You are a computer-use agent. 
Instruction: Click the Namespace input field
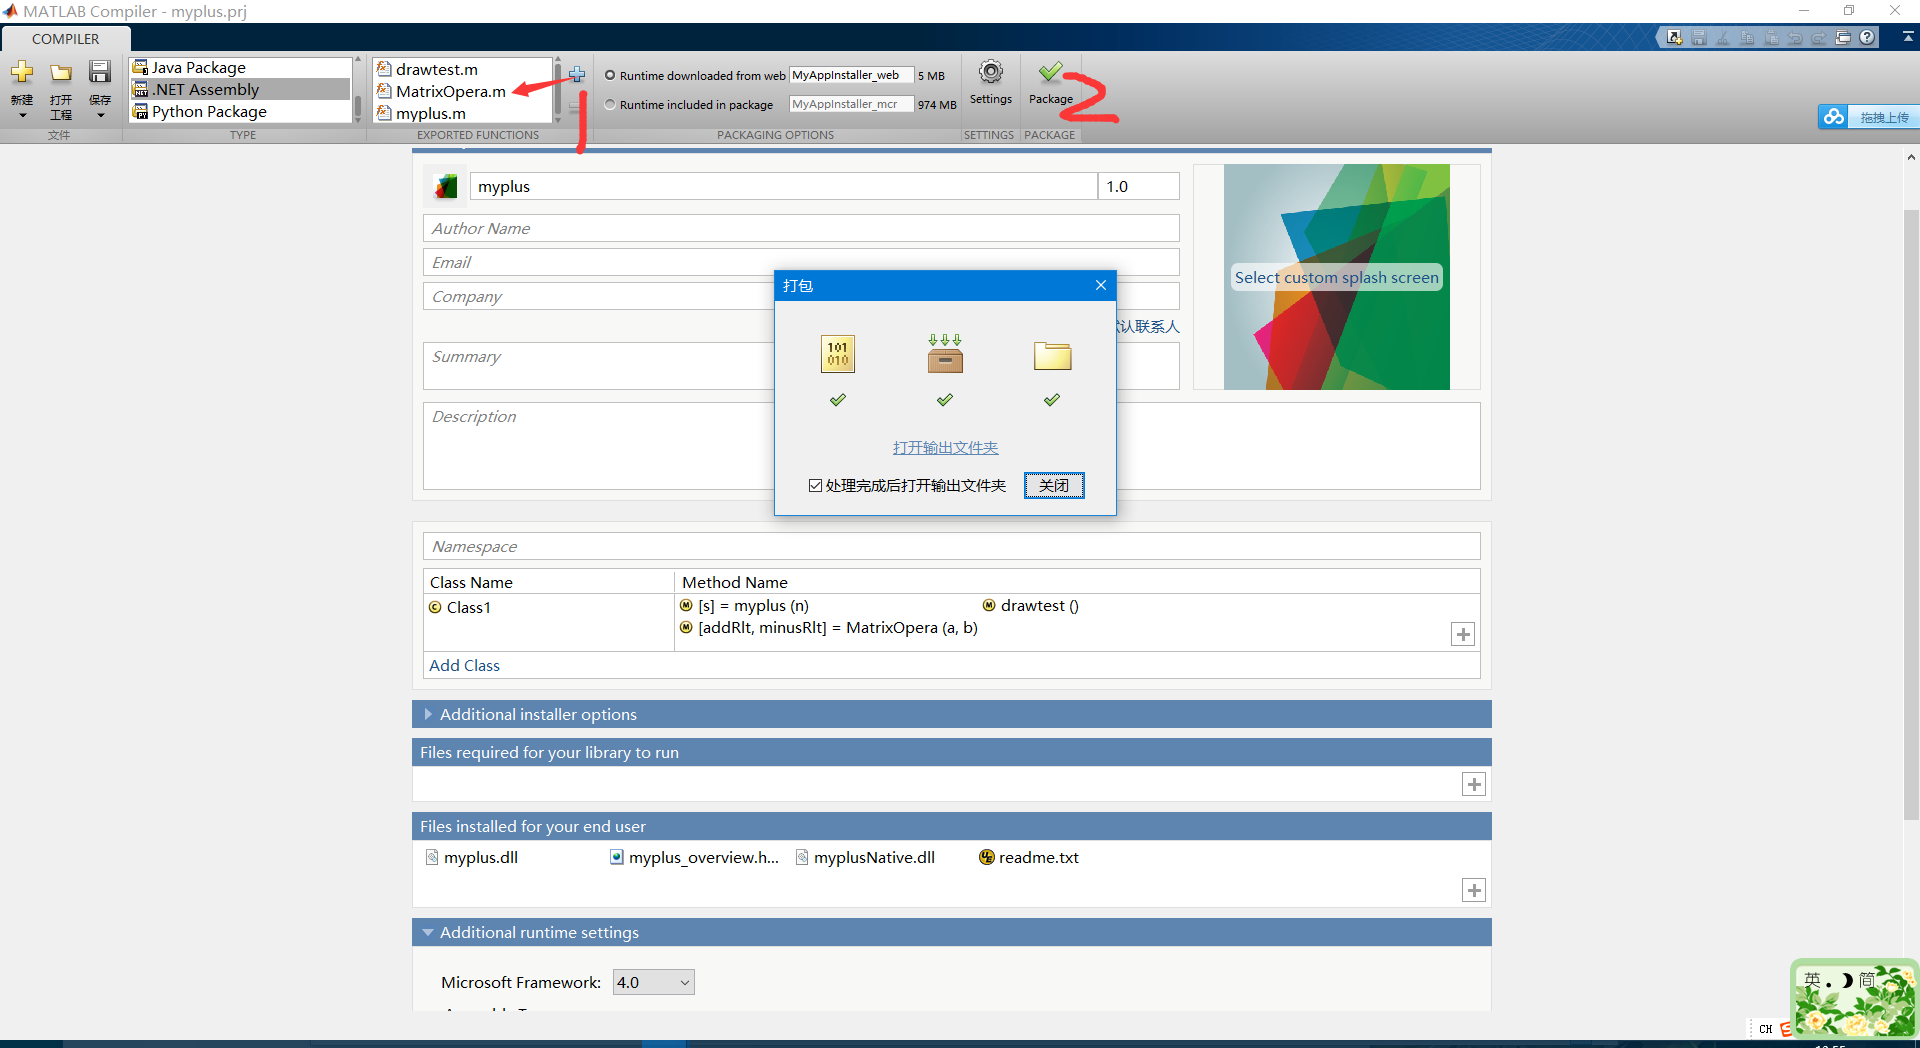[x=951, y=546]
